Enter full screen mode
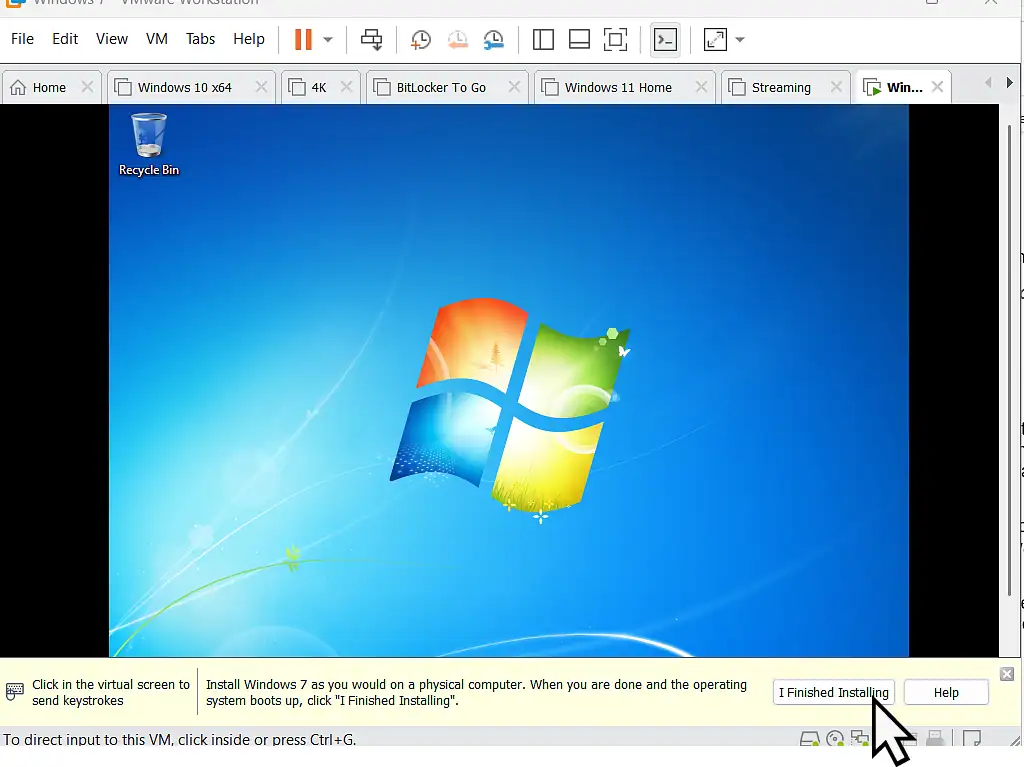The image size is (1024, 767). pos(714,39)
